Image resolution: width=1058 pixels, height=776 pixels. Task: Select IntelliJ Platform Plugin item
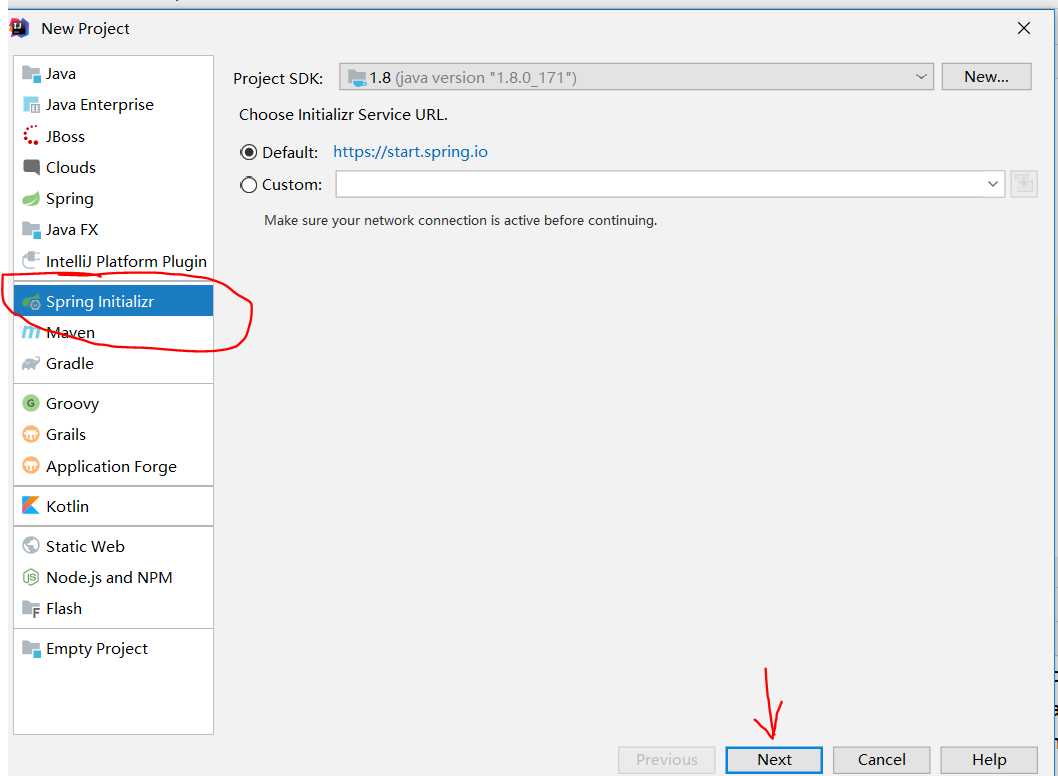pyautogui.click(x=113, y=261)
